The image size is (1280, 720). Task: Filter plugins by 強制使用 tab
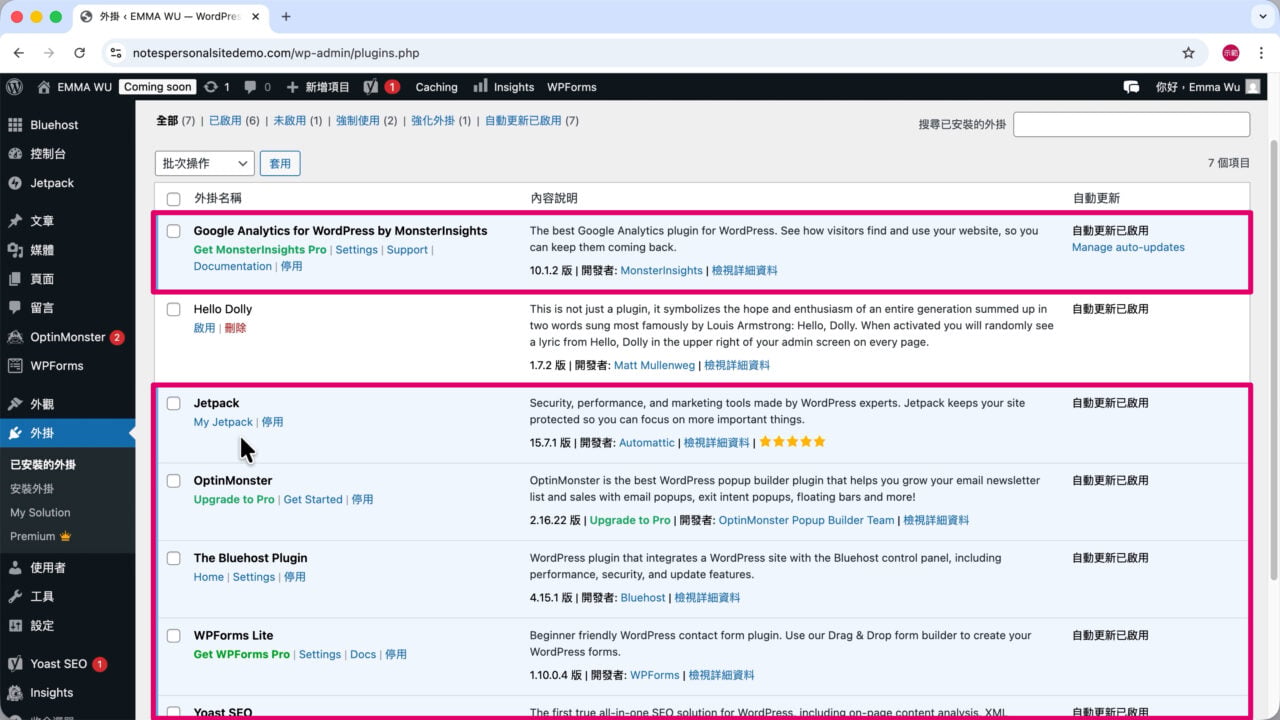[357, 121]
